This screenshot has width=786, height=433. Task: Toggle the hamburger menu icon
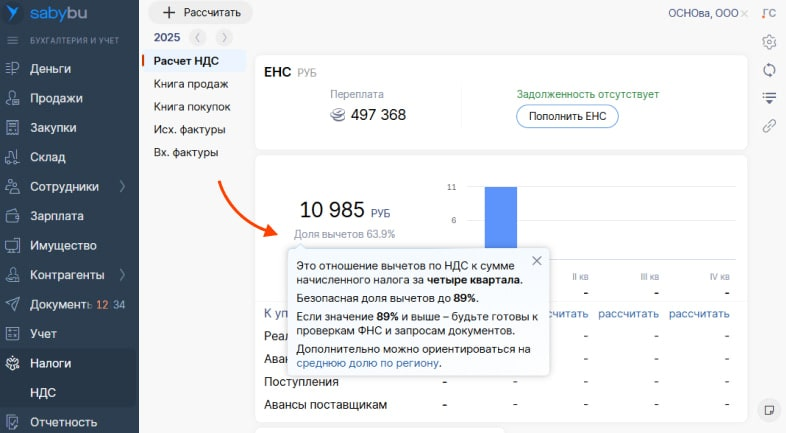pos(13,41)
